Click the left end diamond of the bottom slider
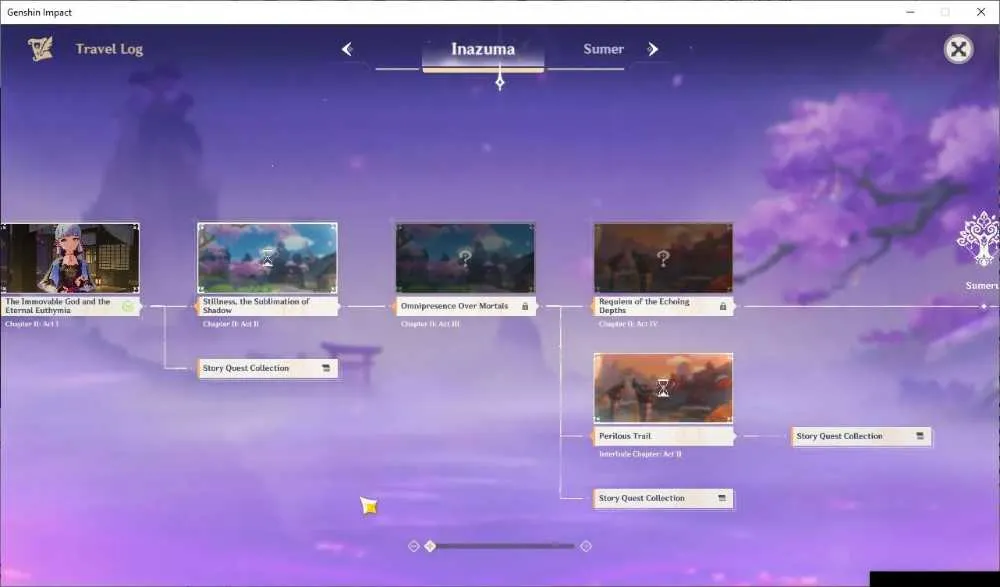The image size is (1000, 587). pyautogui.click(x=413, y=546)
